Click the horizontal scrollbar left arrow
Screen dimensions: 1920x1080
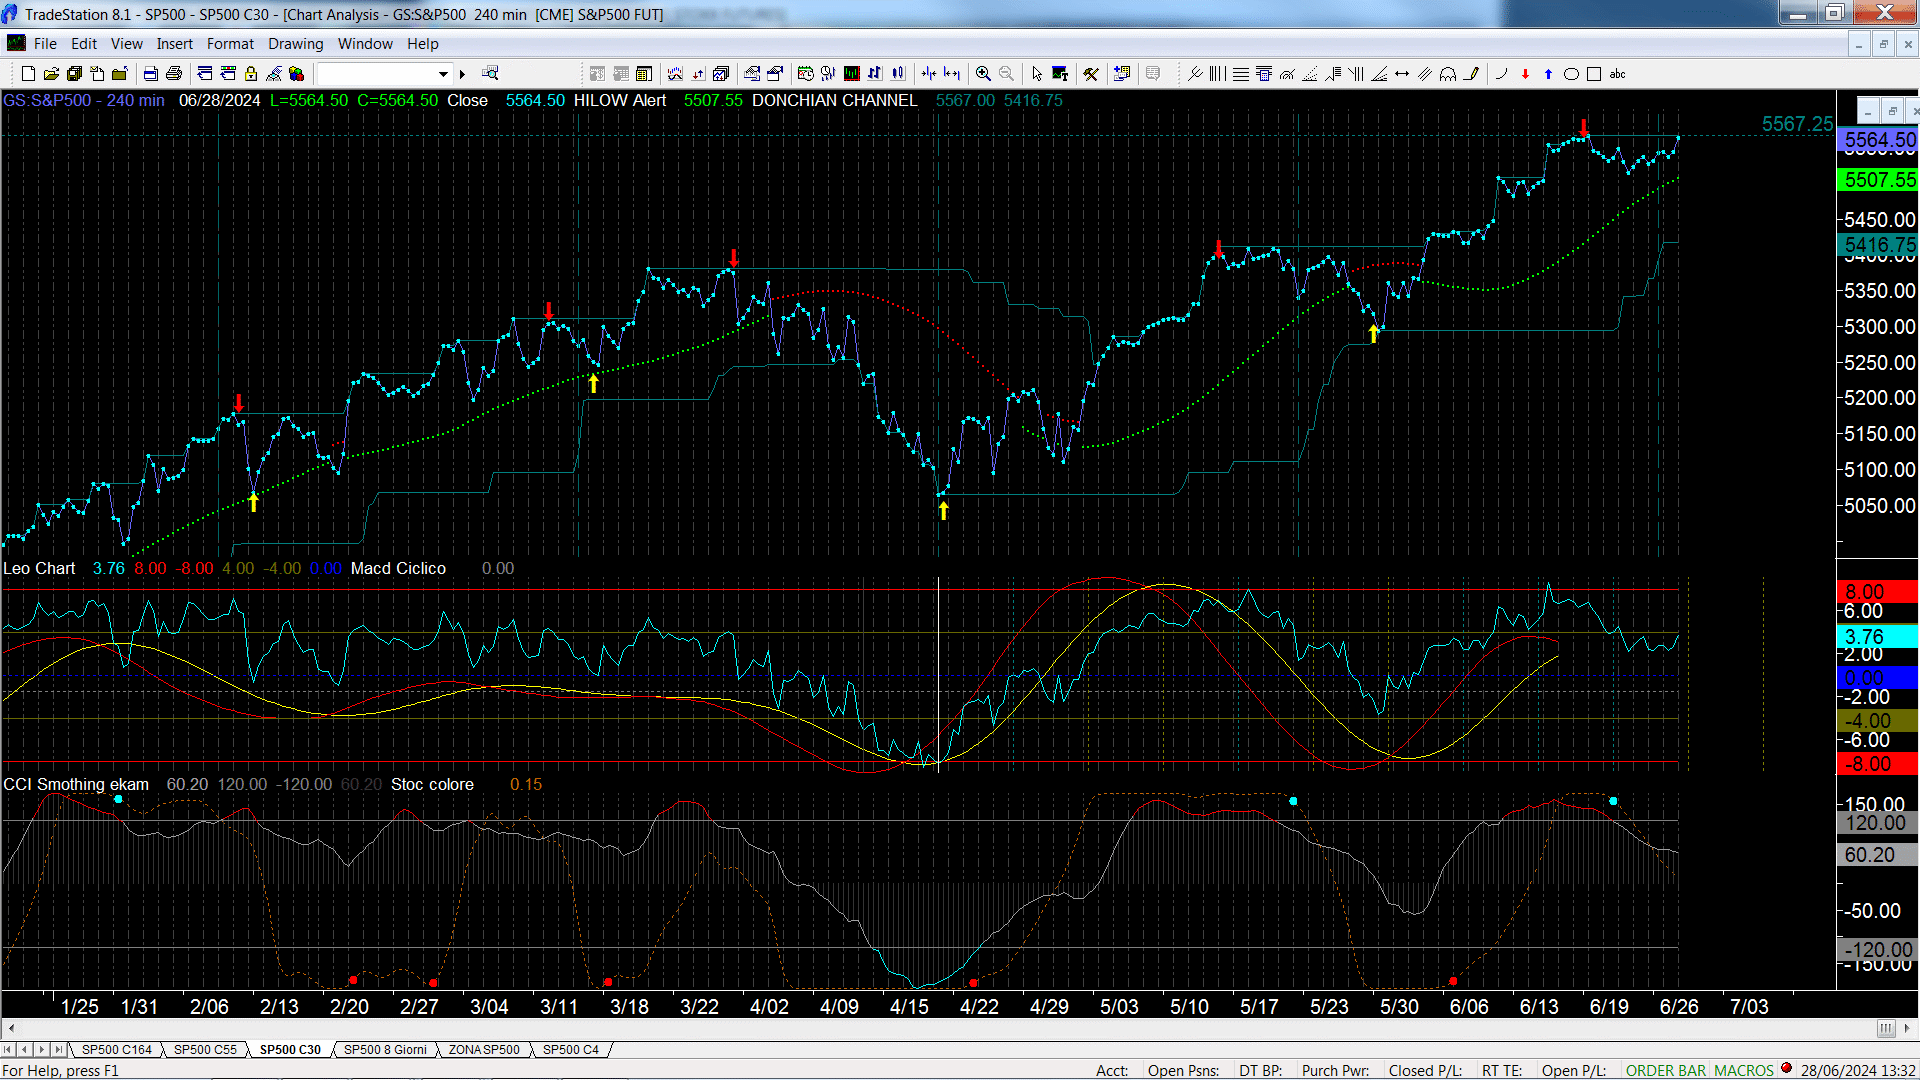coord(11,1028)
